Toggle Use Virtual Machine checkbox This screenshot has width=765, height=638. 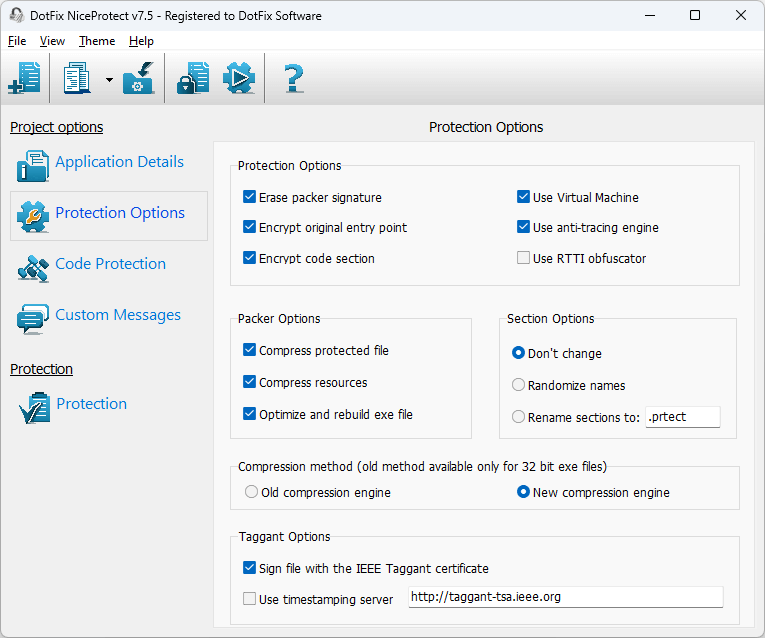click(x=523, y=197)
